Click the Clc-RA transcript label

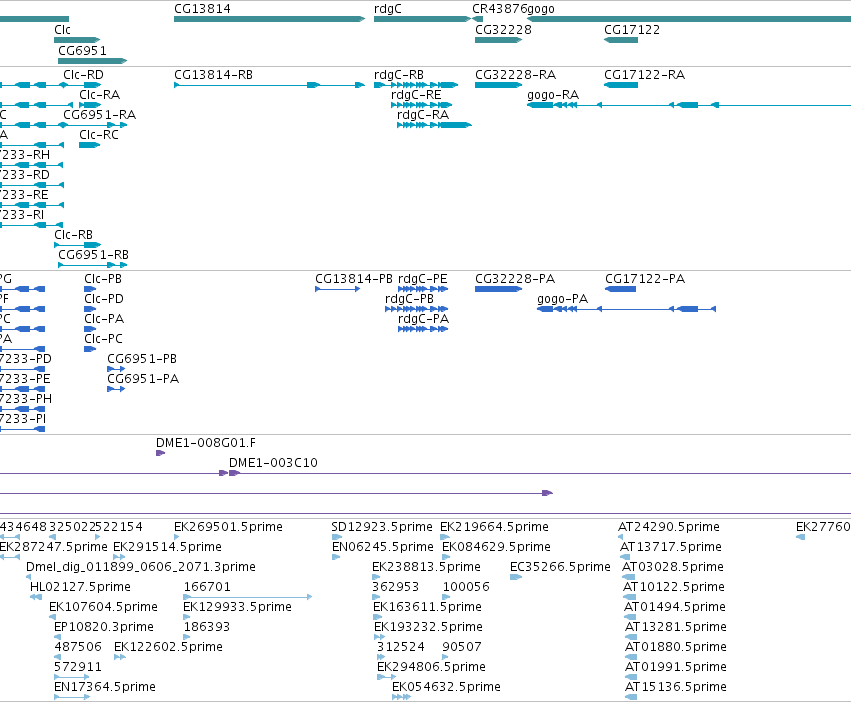click(x=99, y=95)
